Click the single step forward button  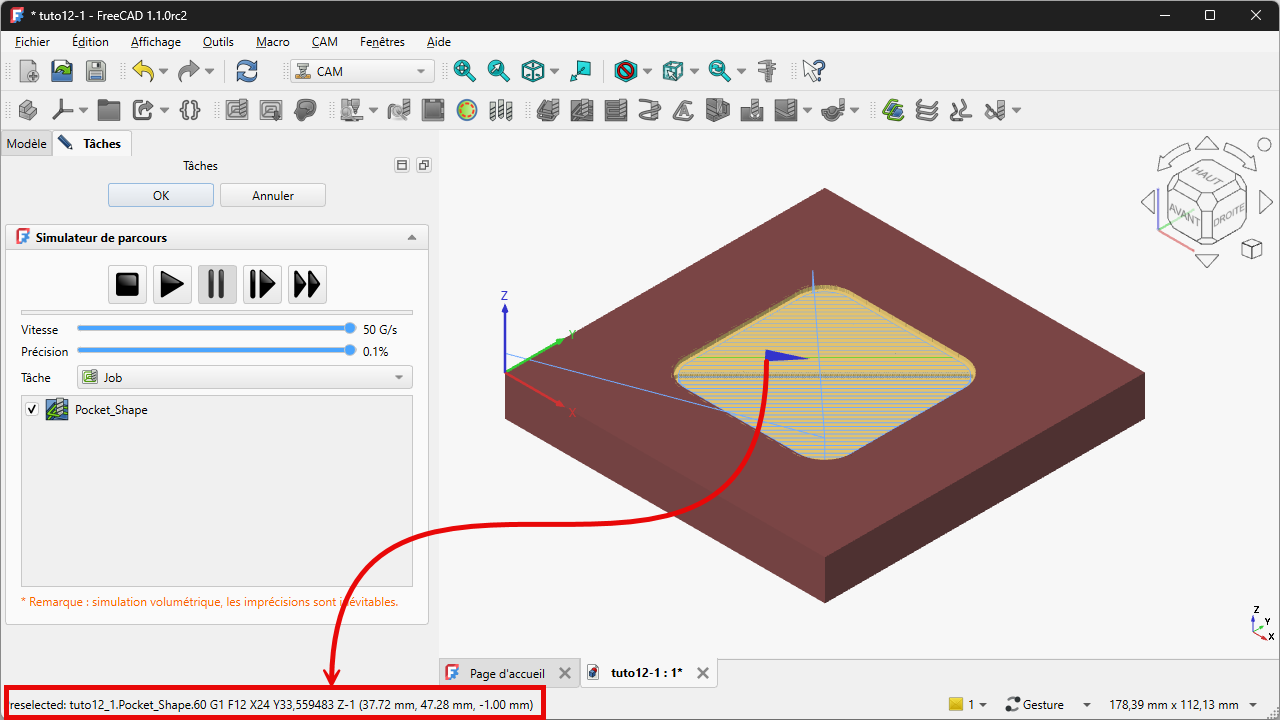click(262, 285)
